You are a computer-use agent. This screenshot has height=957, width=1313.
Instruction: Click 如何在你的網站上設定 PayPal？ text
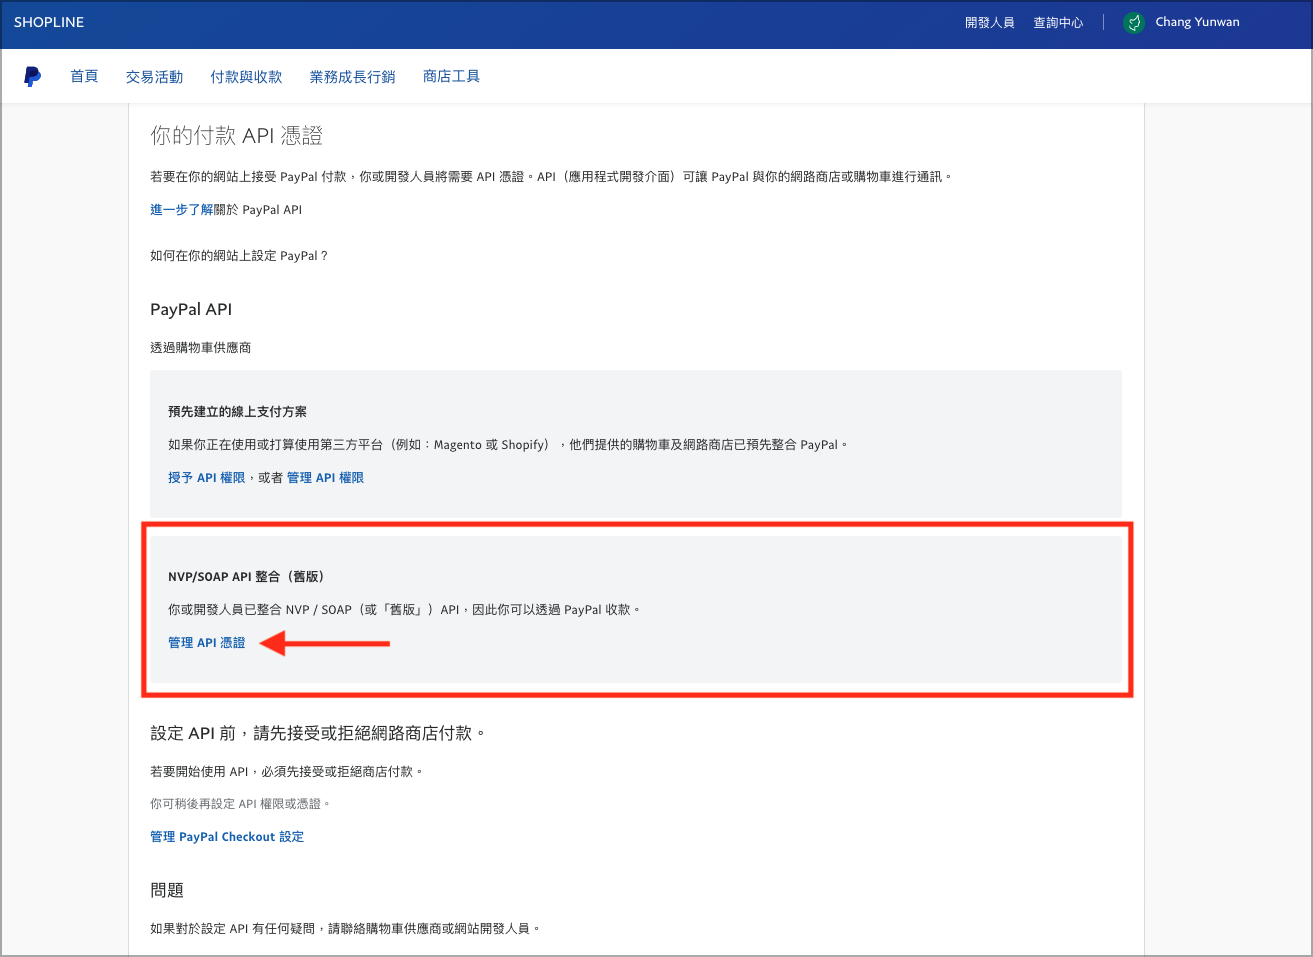pos(239,256)
